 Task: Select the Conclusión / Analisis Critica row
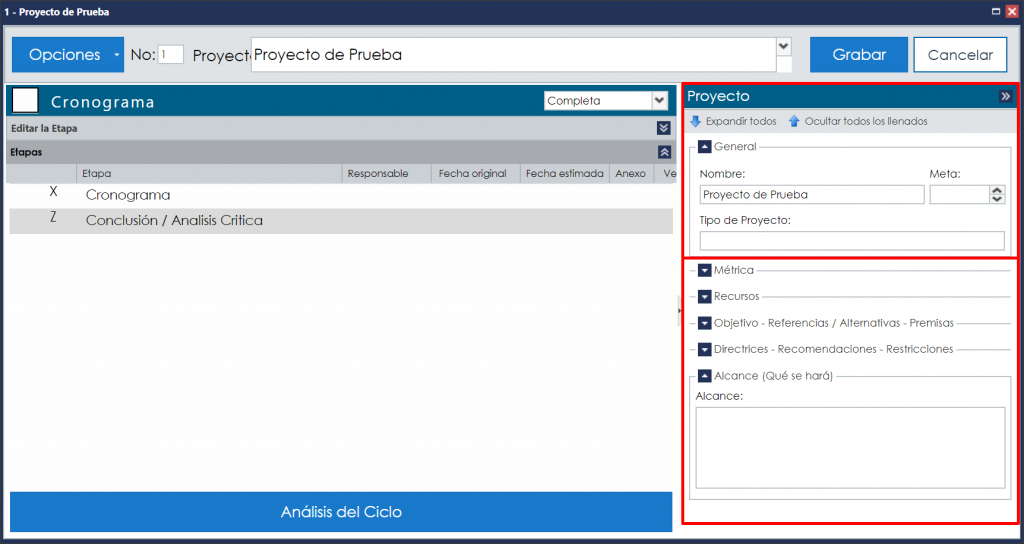[x=341, y=221]
